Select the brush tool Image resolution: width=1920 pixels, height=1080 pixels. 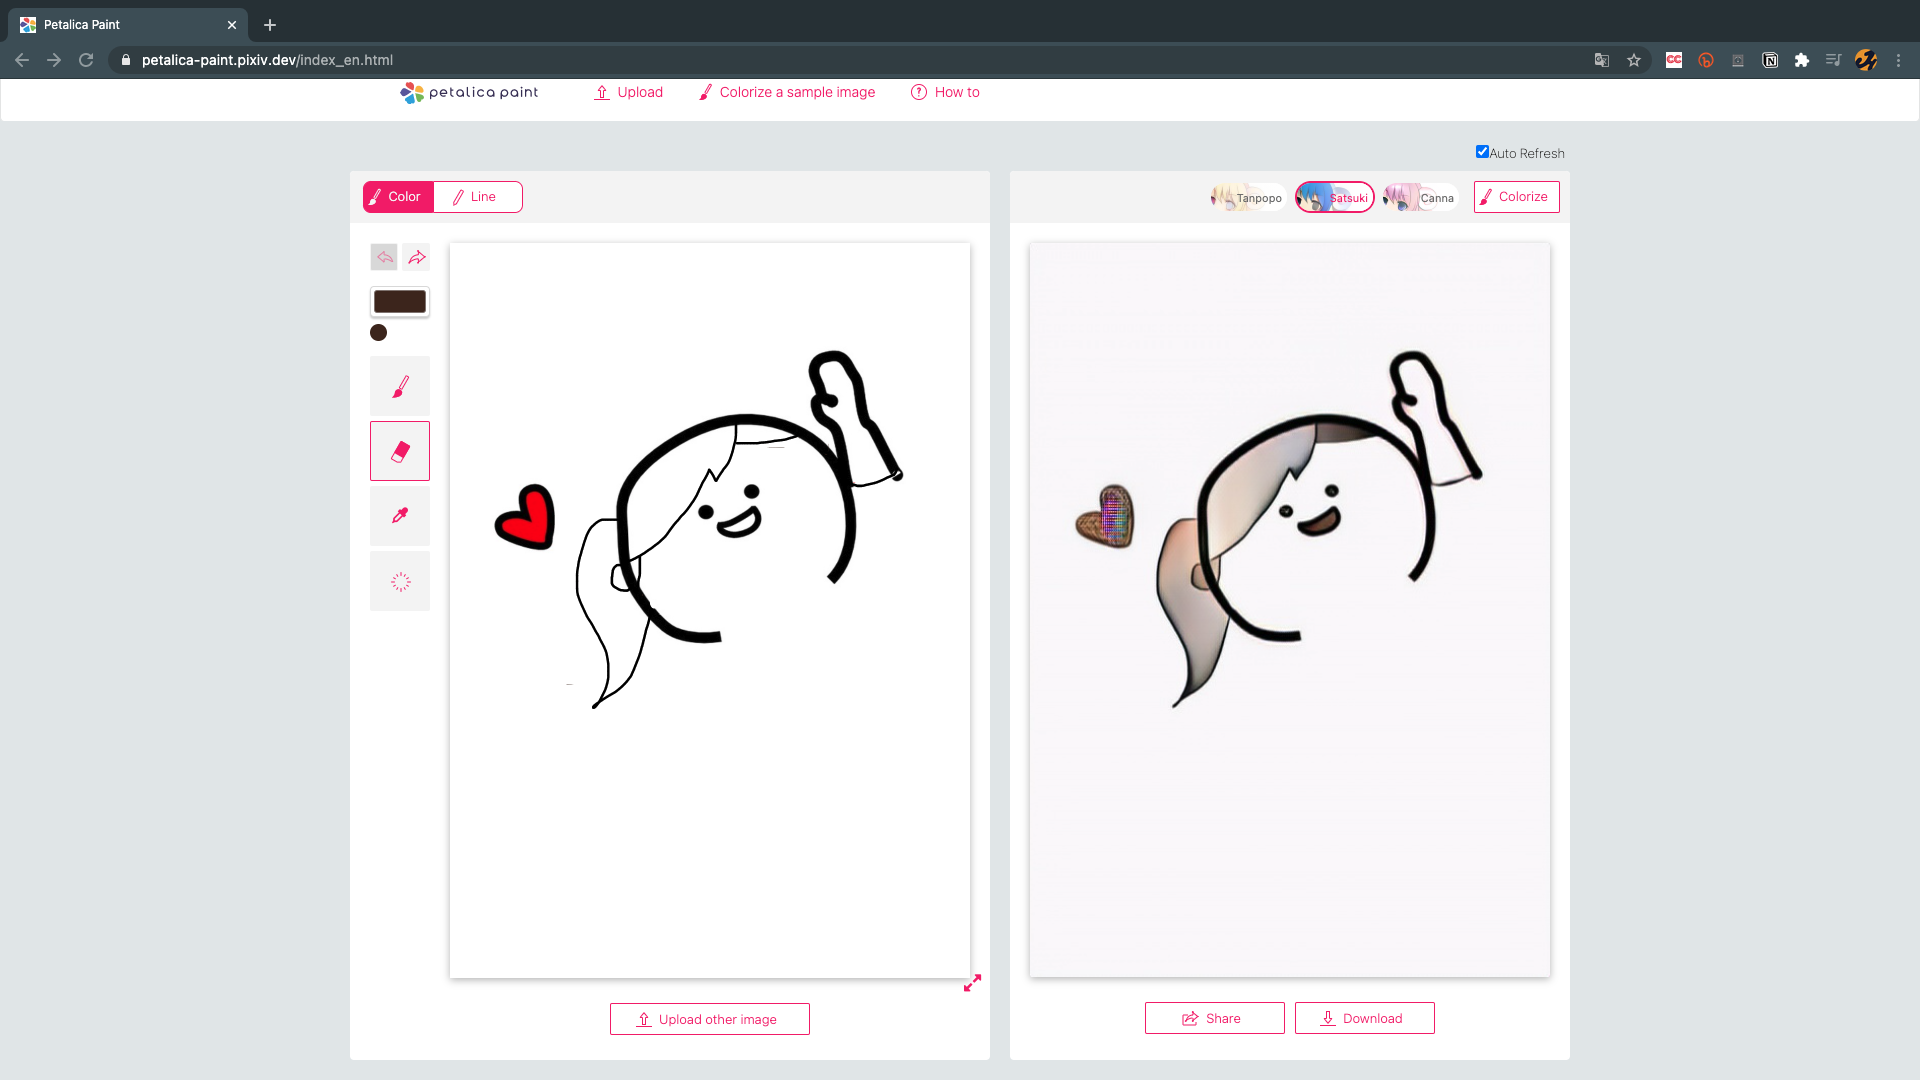point(400,386)
